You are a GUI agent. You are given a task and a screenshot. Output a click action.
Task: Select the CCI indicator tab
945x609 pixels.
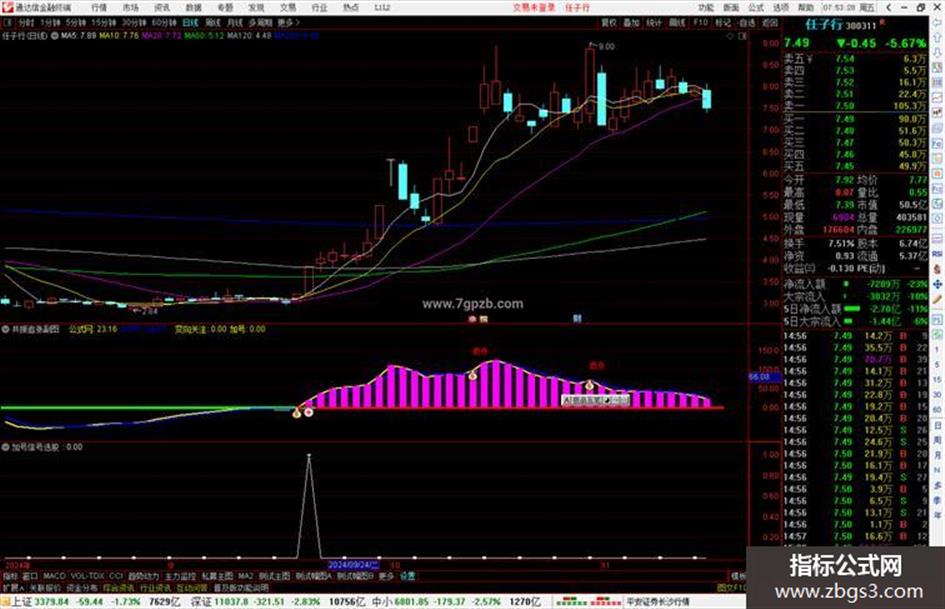pyautogui.click(x=116, y=576)
